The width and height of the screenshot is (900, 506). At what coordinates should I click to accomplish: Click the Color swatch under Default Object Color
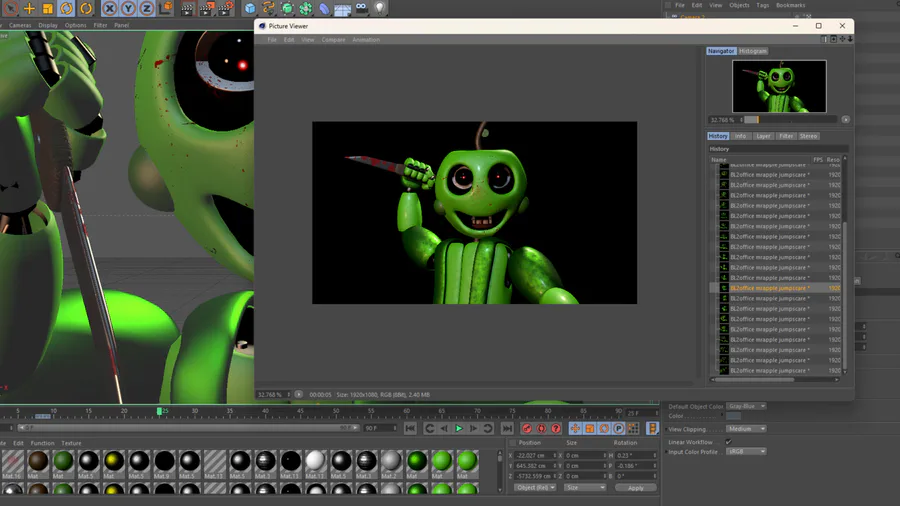click(x=734, y=417)
